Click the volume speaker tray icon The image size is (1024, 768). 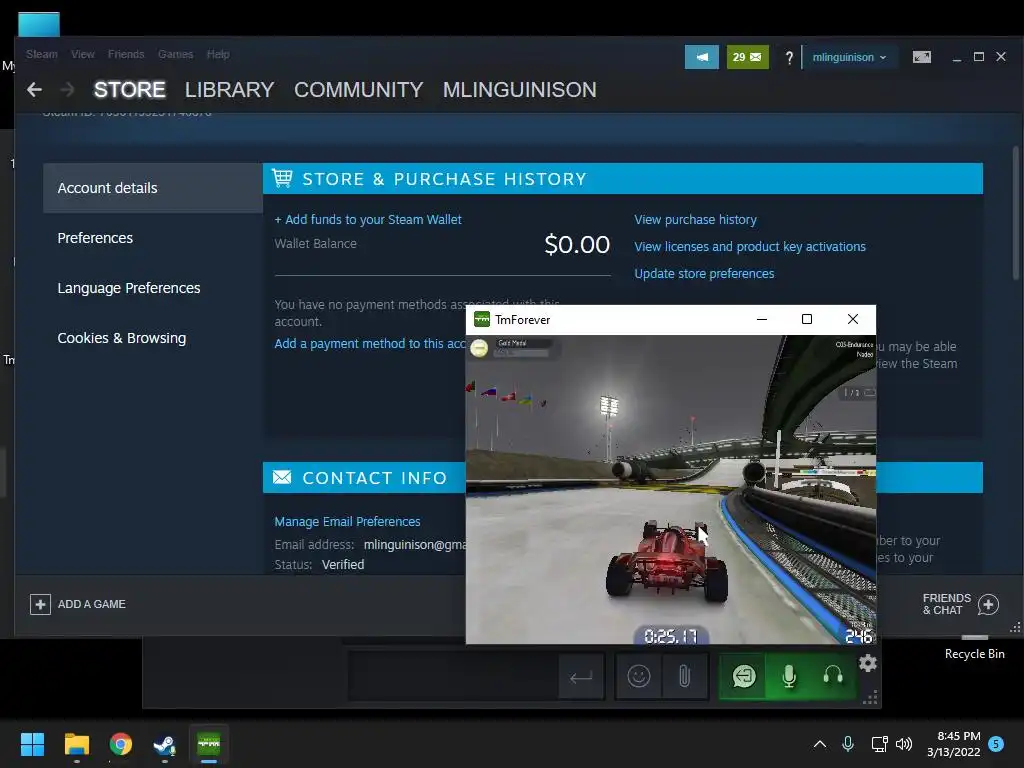point(904,744)
